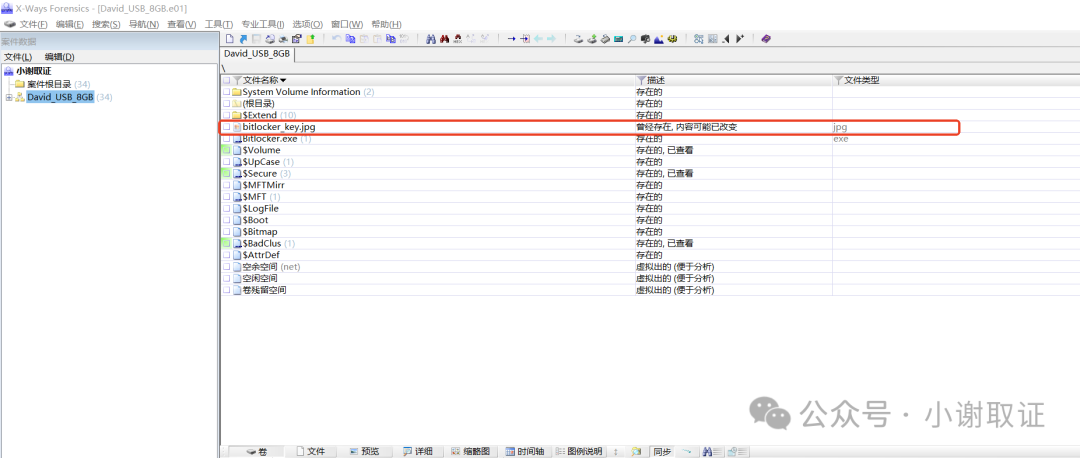1080x458 pixels.
Task: Click the Copy block toolbar icon
Action: (x=351, y=39)
